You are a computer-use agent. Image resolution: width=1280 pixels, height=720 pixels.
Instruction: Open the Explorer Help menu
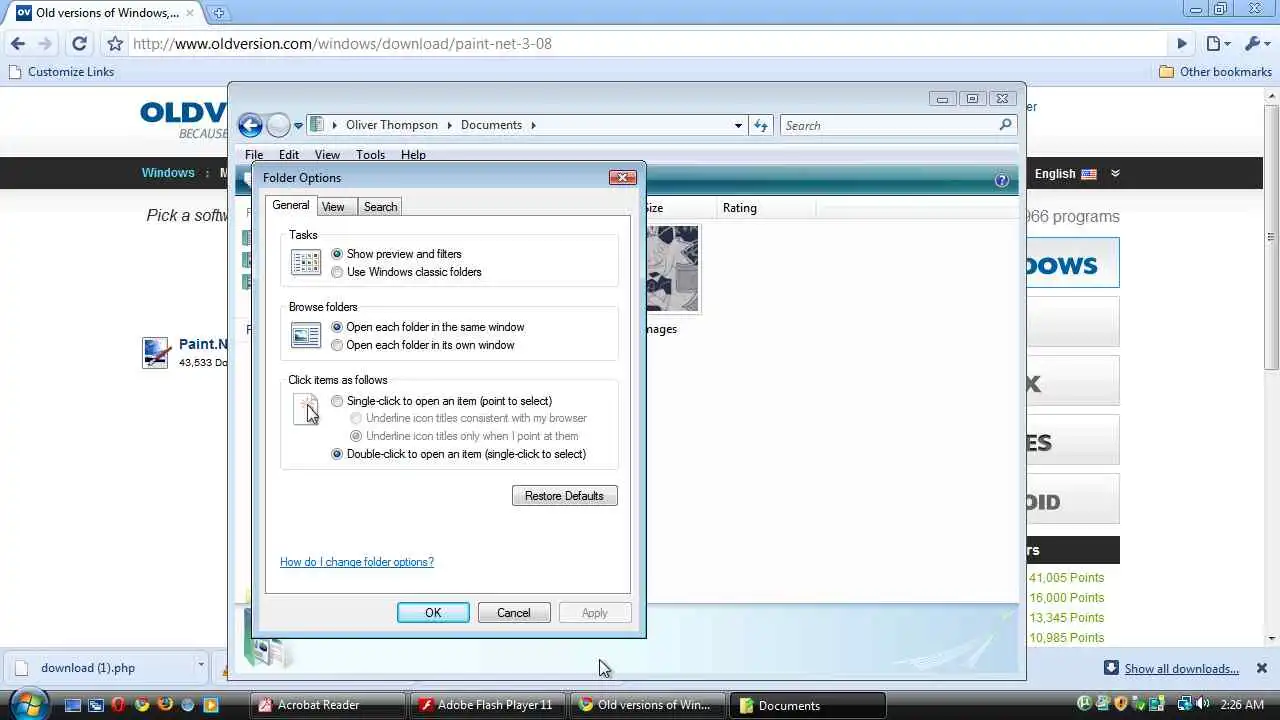click(413, 155)
